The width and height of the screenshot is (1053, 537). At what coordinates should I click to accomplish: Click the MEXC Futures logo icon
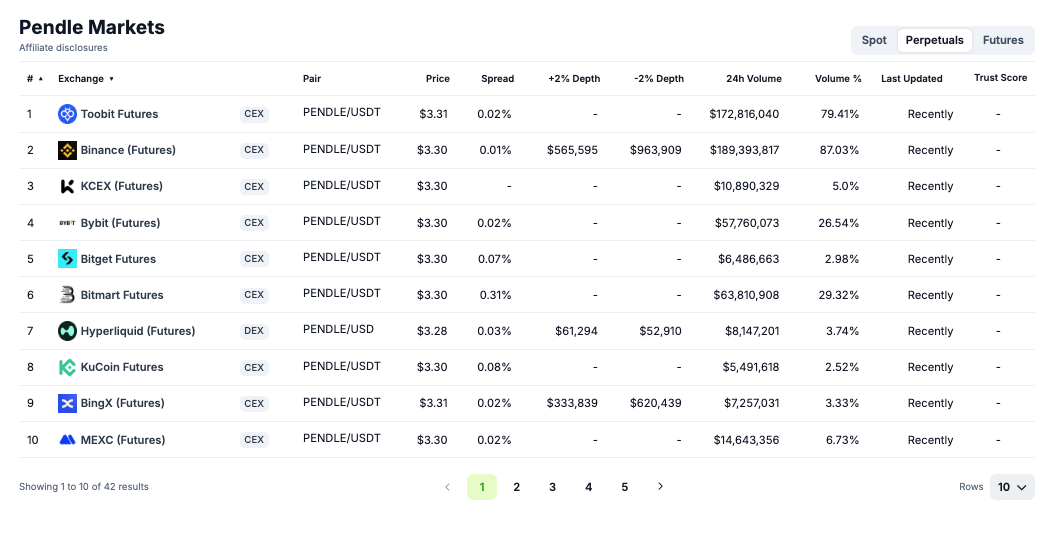click(x=67, y=440)
